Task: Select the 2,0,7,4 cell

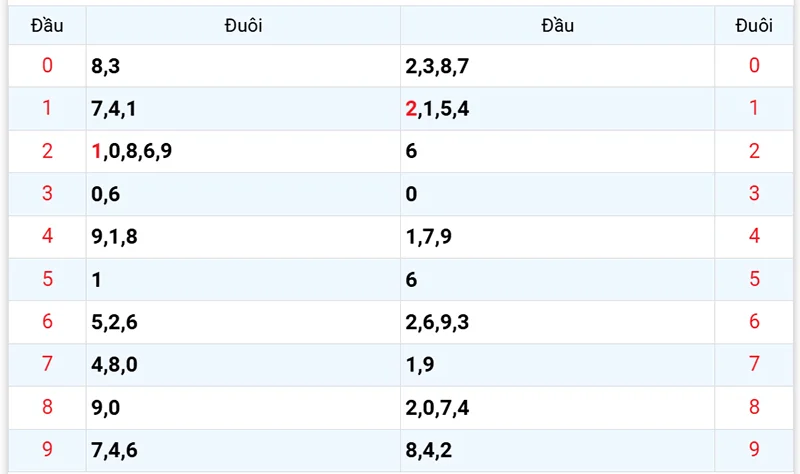Action: 437,408
